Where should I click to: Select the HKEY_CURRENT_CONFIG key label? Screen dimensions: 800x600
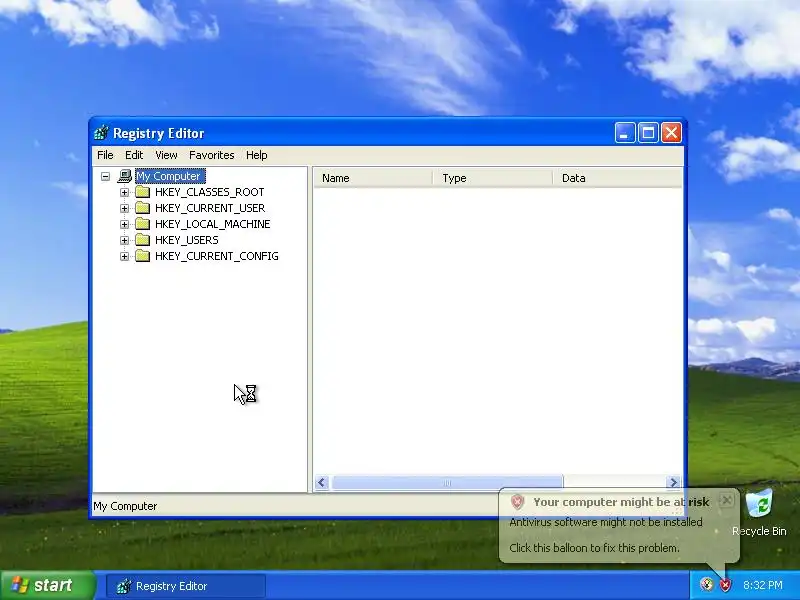coord(217,256)
